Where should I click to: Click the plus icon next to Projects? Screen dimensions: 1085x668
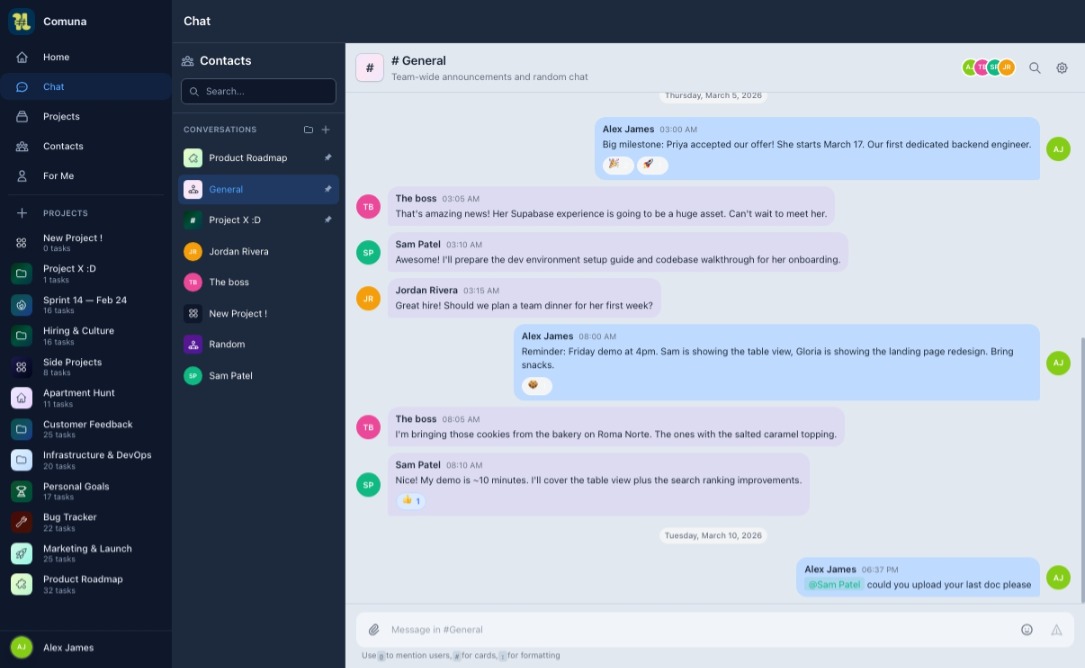[21, 213]
